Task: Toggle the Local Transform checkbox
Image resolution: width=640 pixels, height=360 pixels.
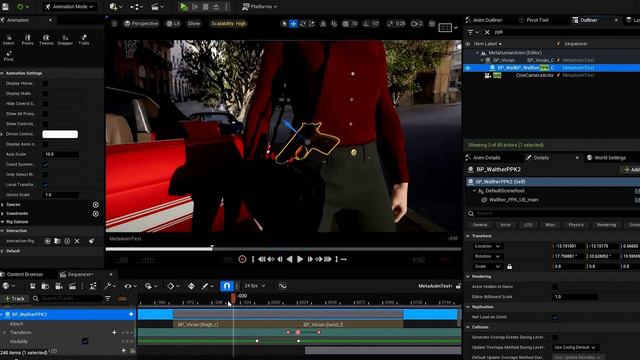Action: (45, 185)
